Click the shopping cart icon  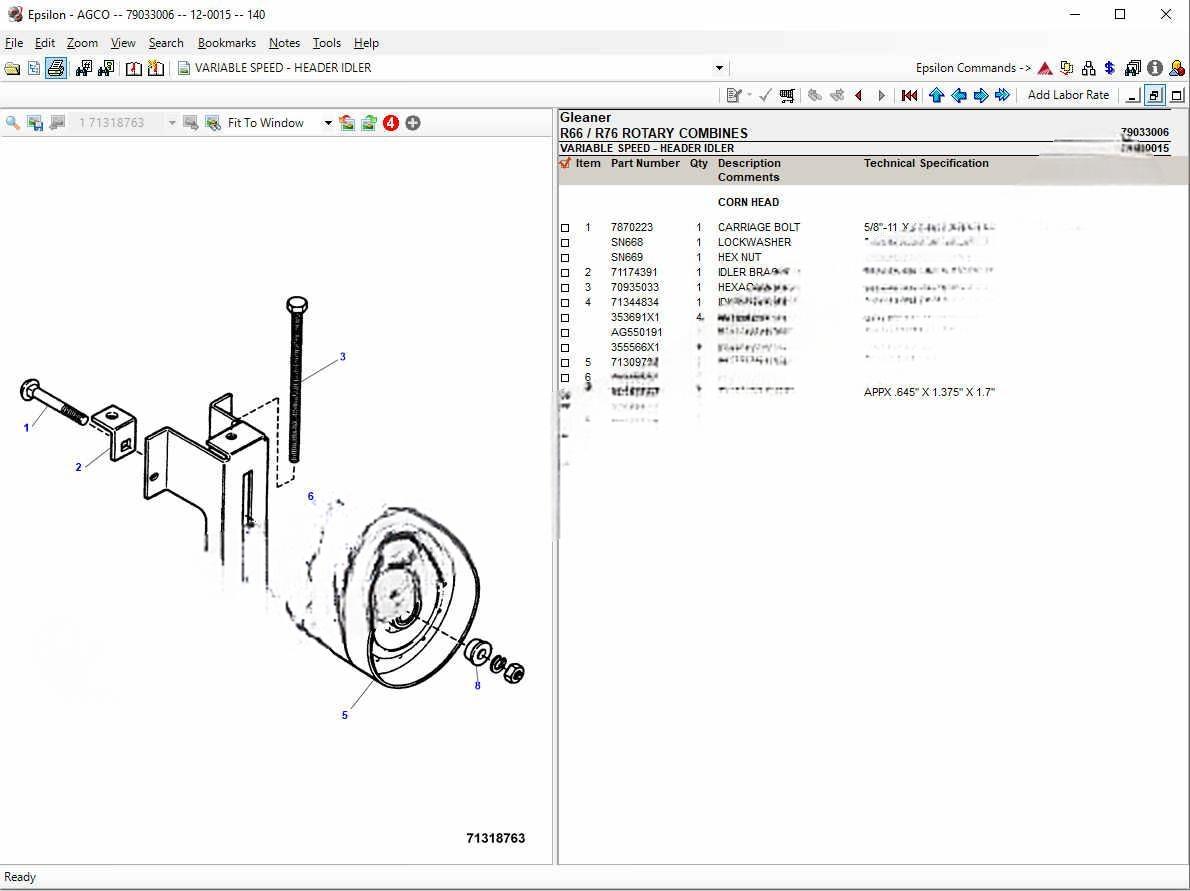coord(788,95)
